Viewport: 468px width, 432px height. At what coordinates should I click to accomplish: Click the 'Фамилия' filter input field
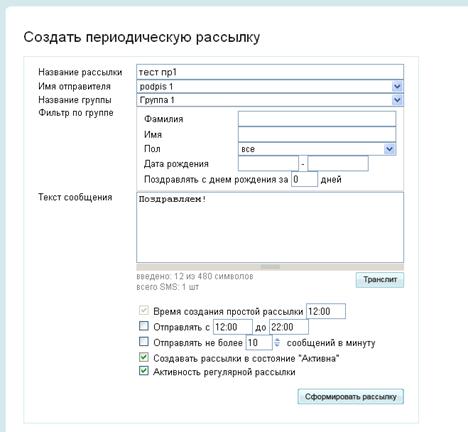coord(317,119)
